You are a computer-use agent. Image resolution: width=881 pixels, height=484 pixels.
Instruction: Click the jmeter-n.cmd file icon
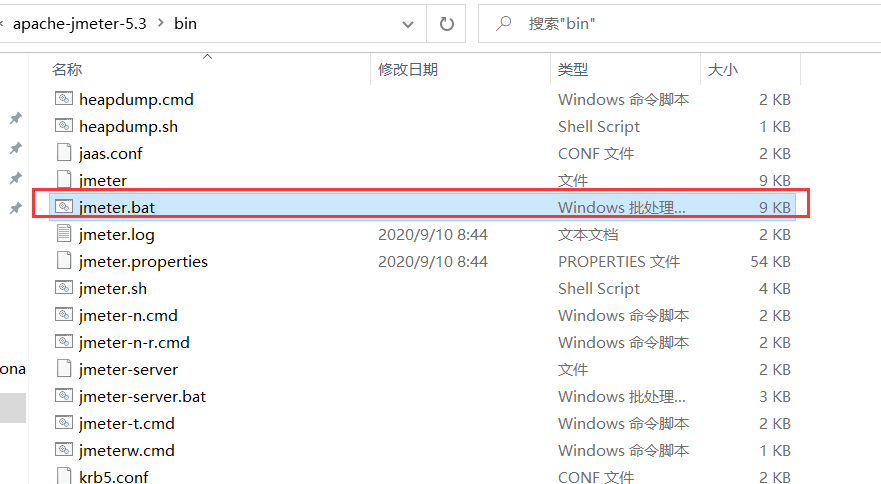click(64, 315)
